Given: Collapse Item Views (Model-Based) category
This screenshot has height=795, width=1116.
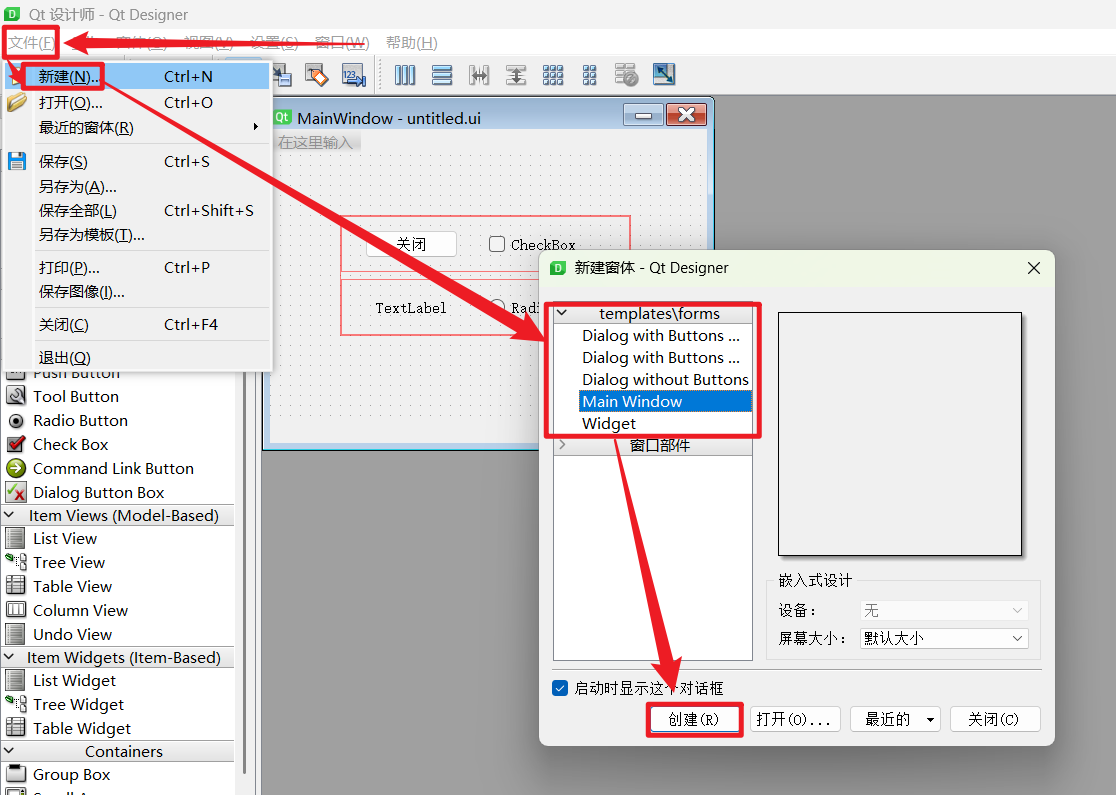Looking at the screenshot, I should click(10, 515).
